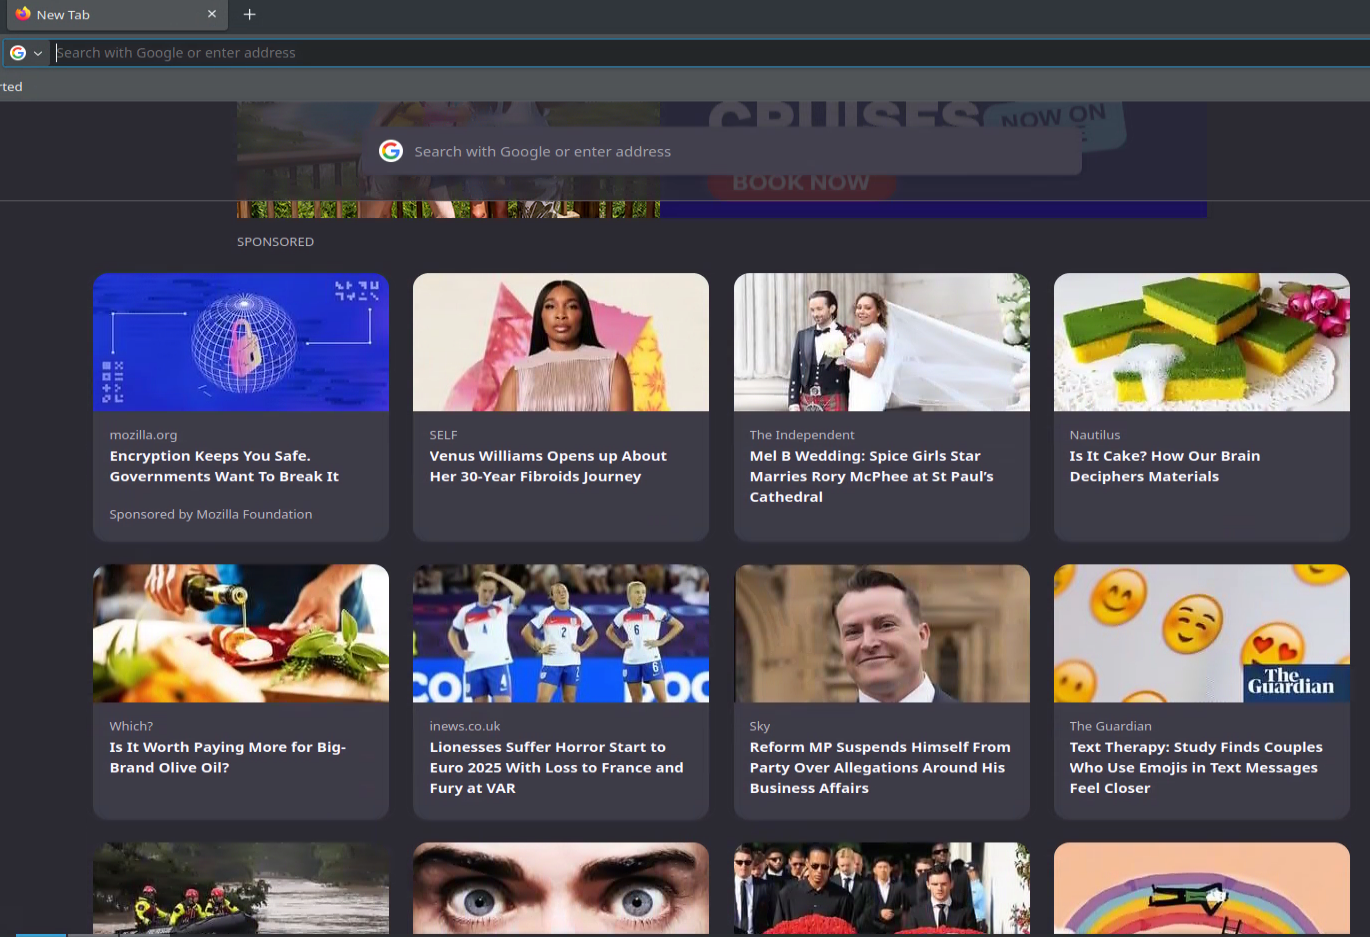
Task: Close the New Tab tab
Action: point(212,14)
